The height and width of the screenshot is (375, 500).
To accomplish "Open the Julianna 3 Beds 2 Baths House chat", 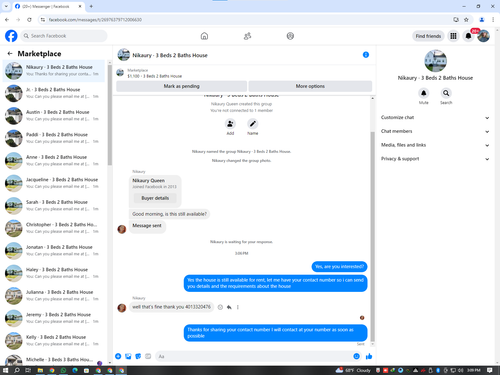I will (x=54, y=295).
